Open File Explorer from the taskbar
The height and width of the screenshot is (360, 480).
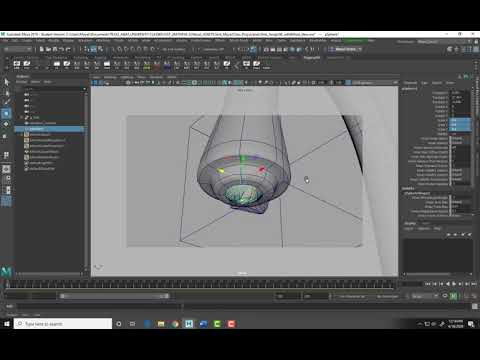click(x=161, y=324)
